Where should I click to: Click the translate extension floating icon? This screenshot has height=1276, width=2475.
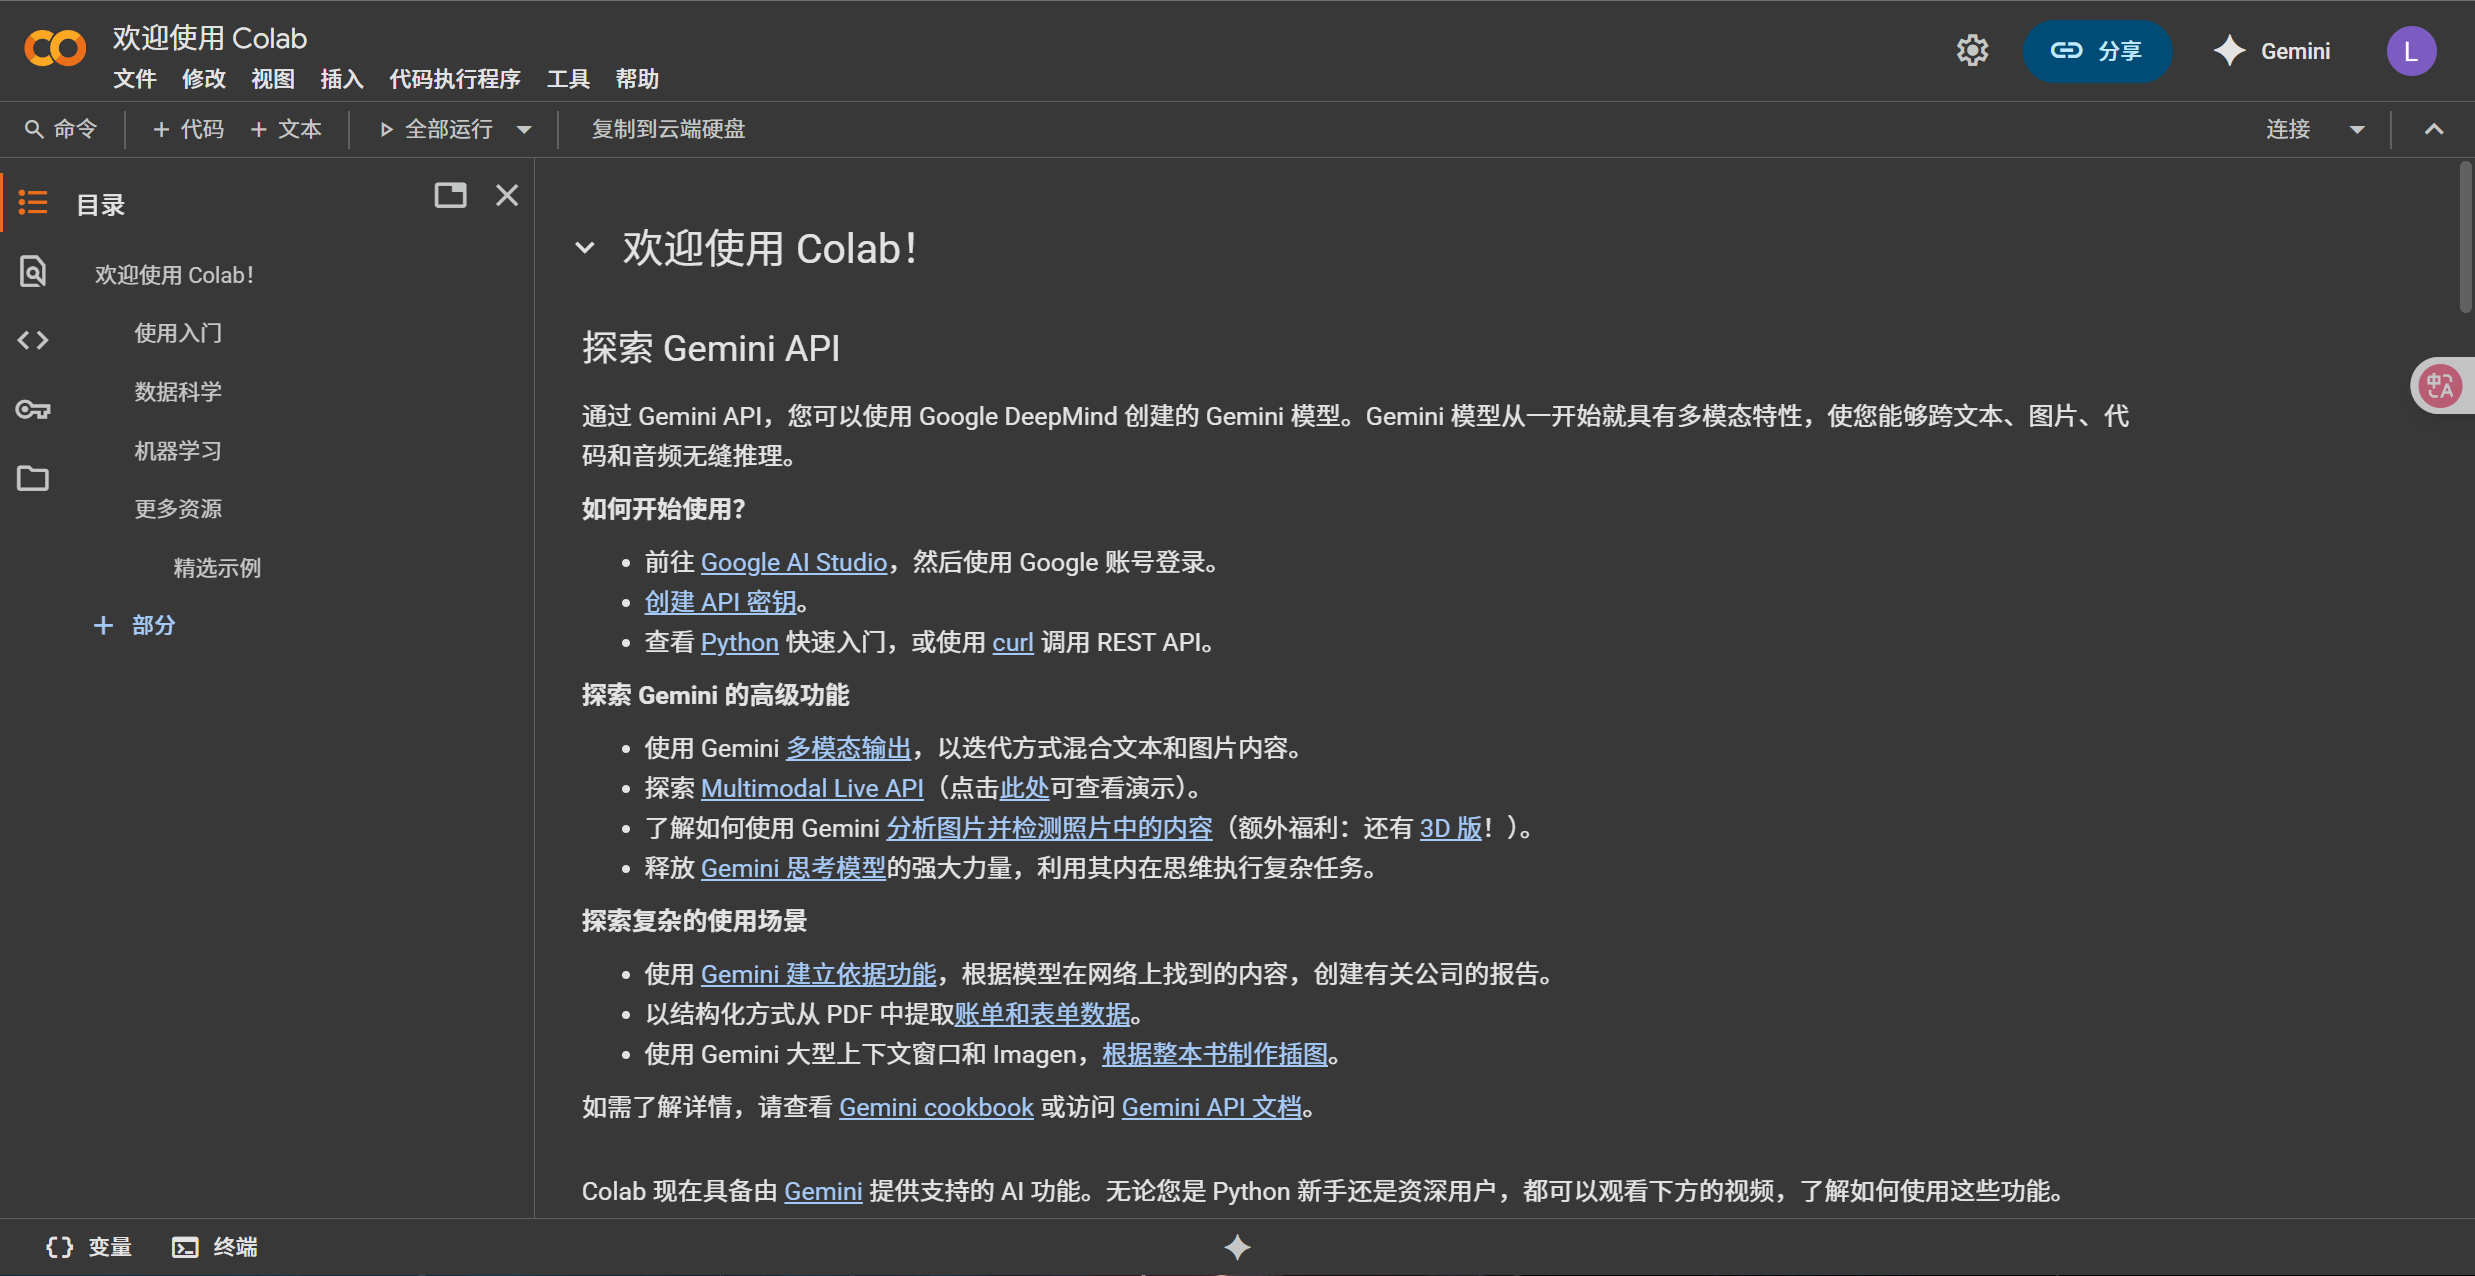(x=2440, y=385)
